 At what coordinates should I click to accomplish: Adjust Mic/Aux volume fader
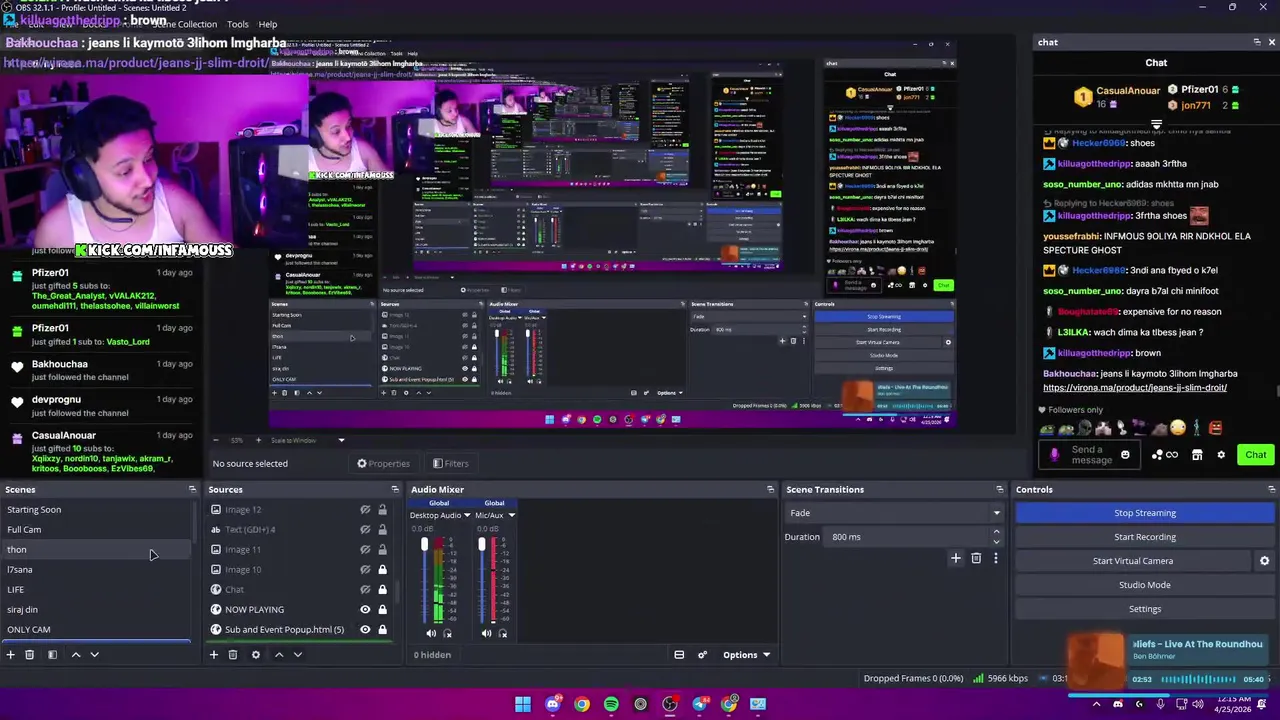[481, 545]
